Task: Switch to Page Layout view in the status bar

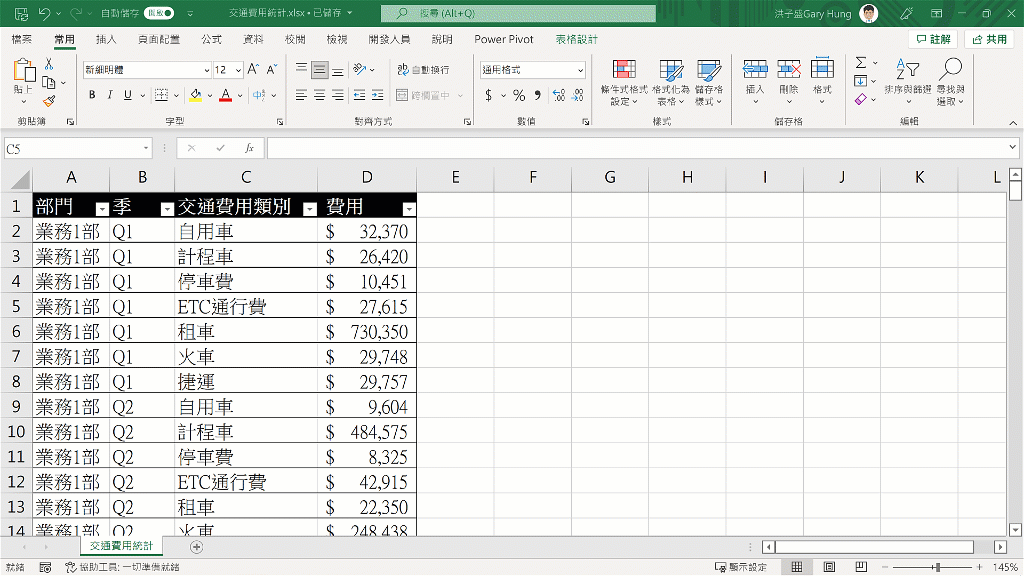Action: [x=829, y=567]
